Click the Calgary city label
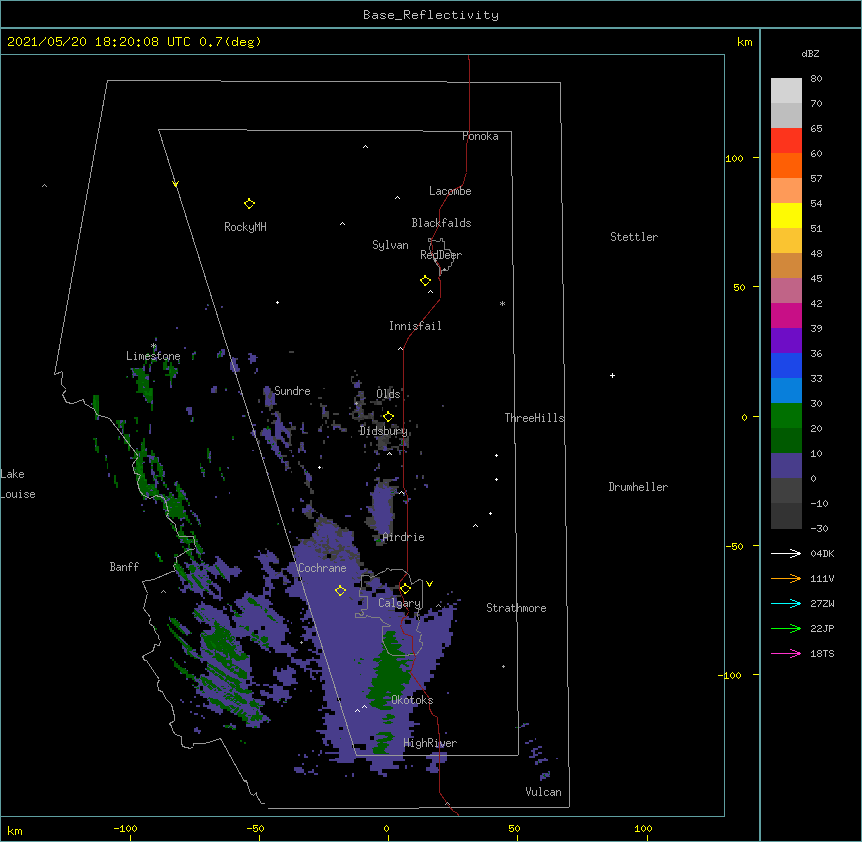This screenshot has width=862, height=842. click(399, 603)
